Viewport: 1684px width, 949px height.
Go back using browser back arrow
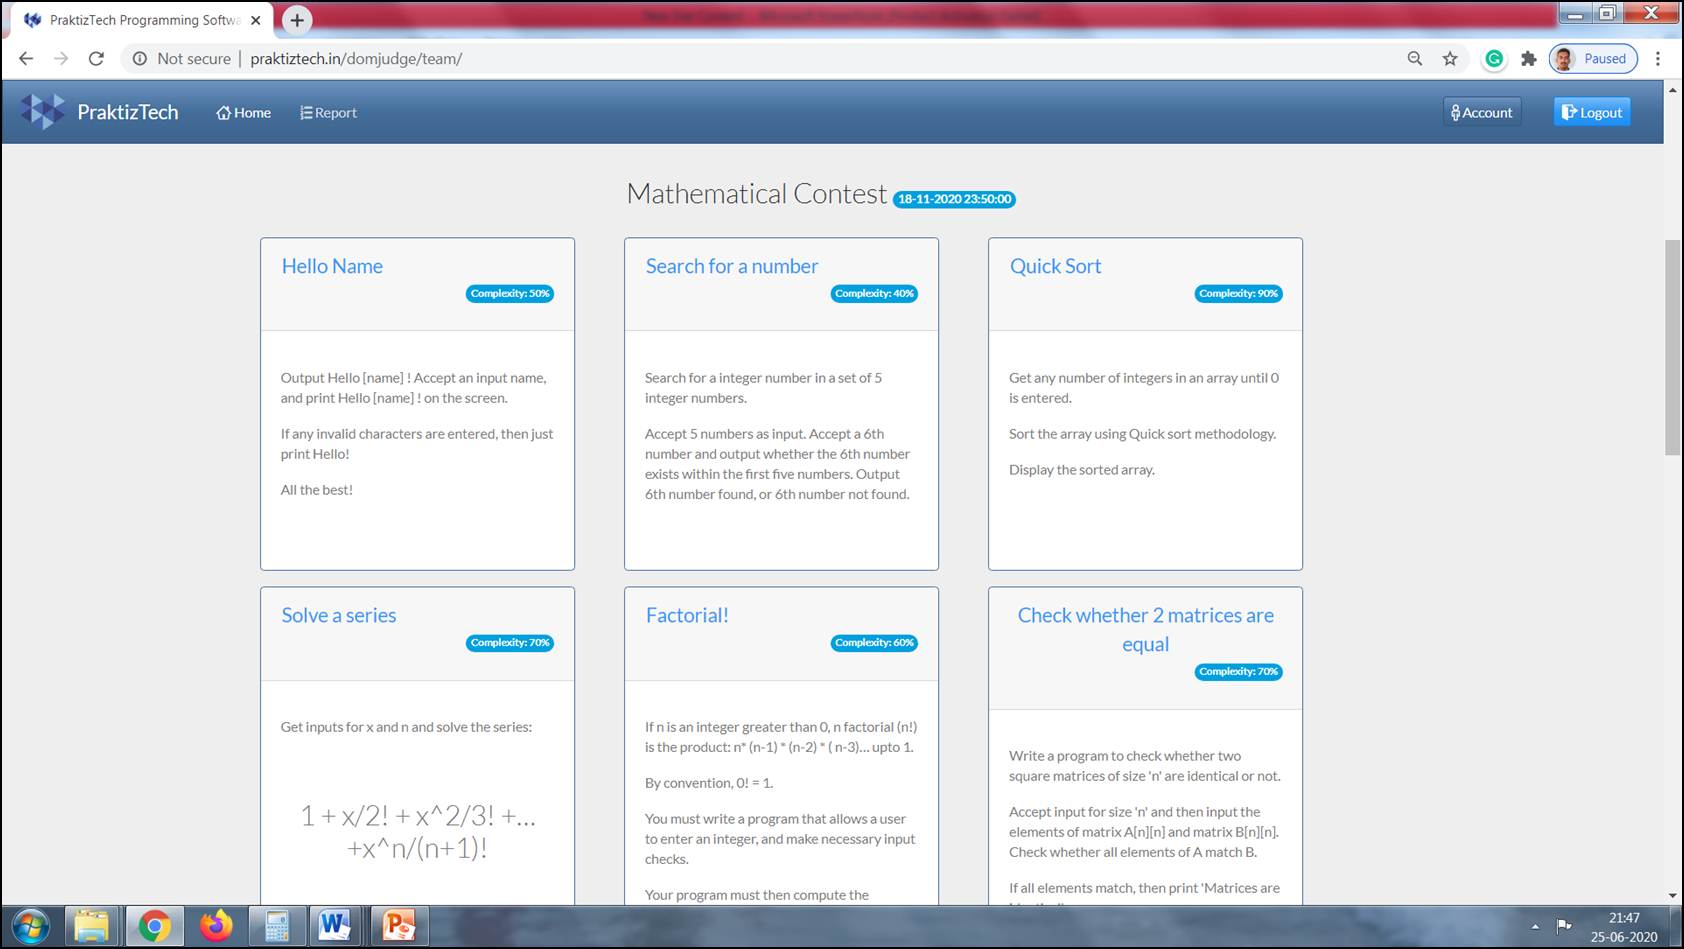(26, 59)
